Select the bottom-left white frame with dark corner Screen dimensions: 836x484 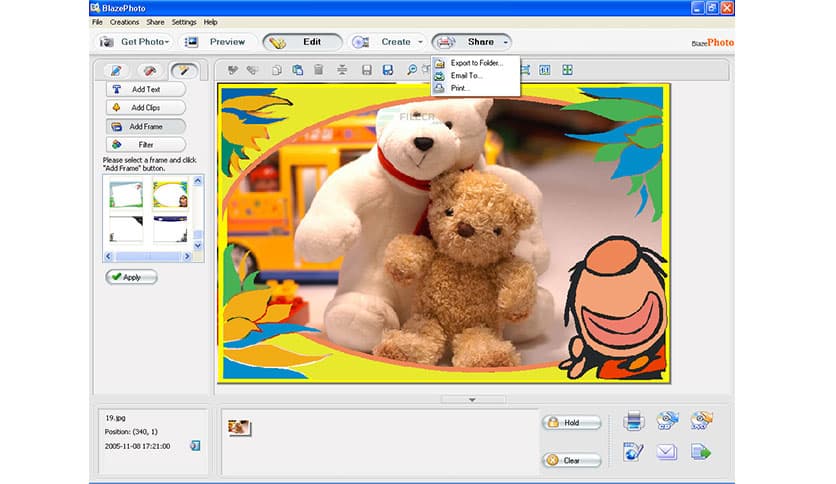tap(126, 229)
